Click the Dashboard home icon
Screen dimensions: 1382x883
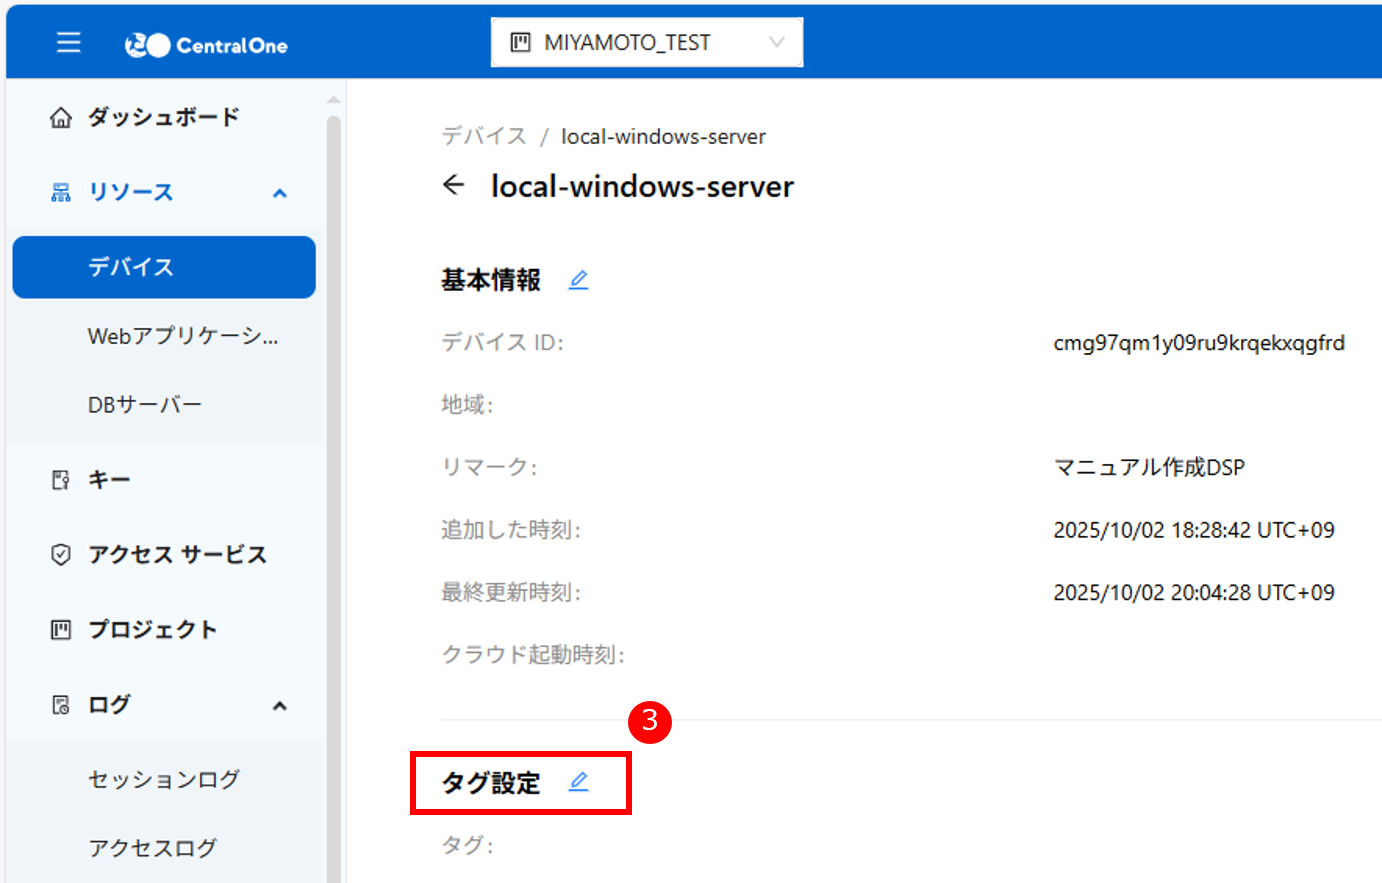61,118
